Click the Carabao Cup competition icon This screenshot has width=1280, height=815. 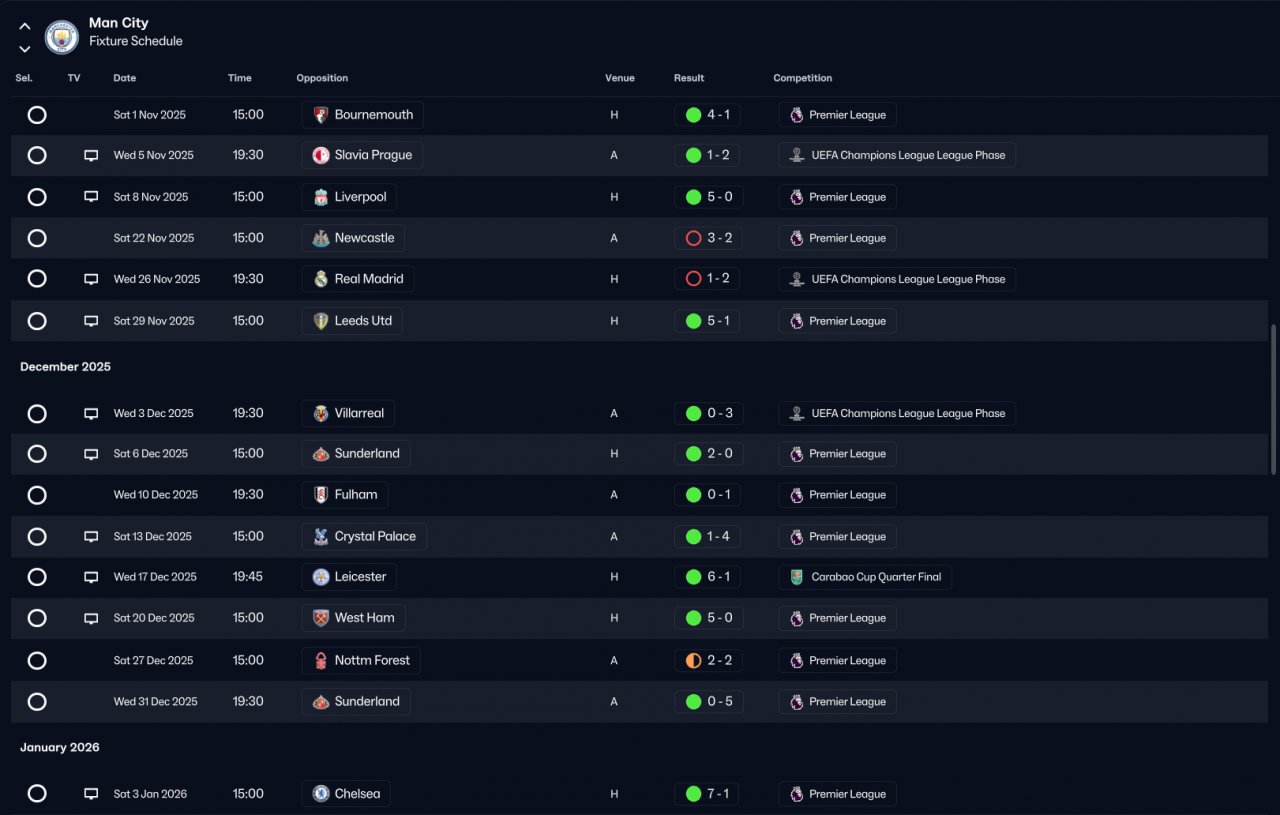coord(797,577)
